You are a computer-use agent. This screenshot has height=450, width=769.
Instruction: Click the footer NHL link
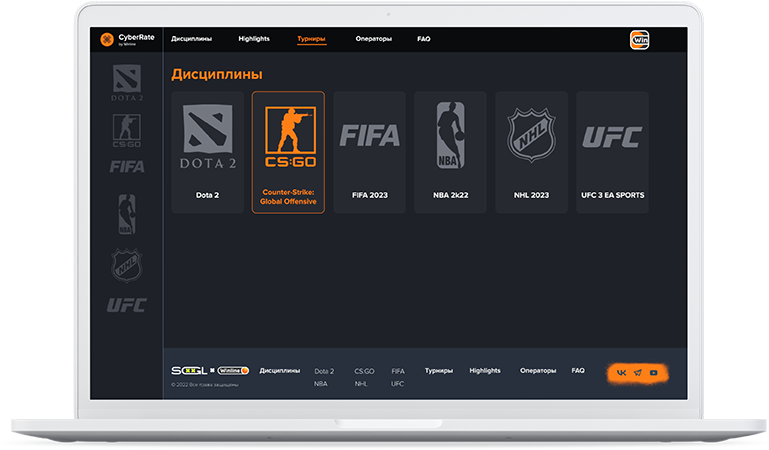(361, 384)
